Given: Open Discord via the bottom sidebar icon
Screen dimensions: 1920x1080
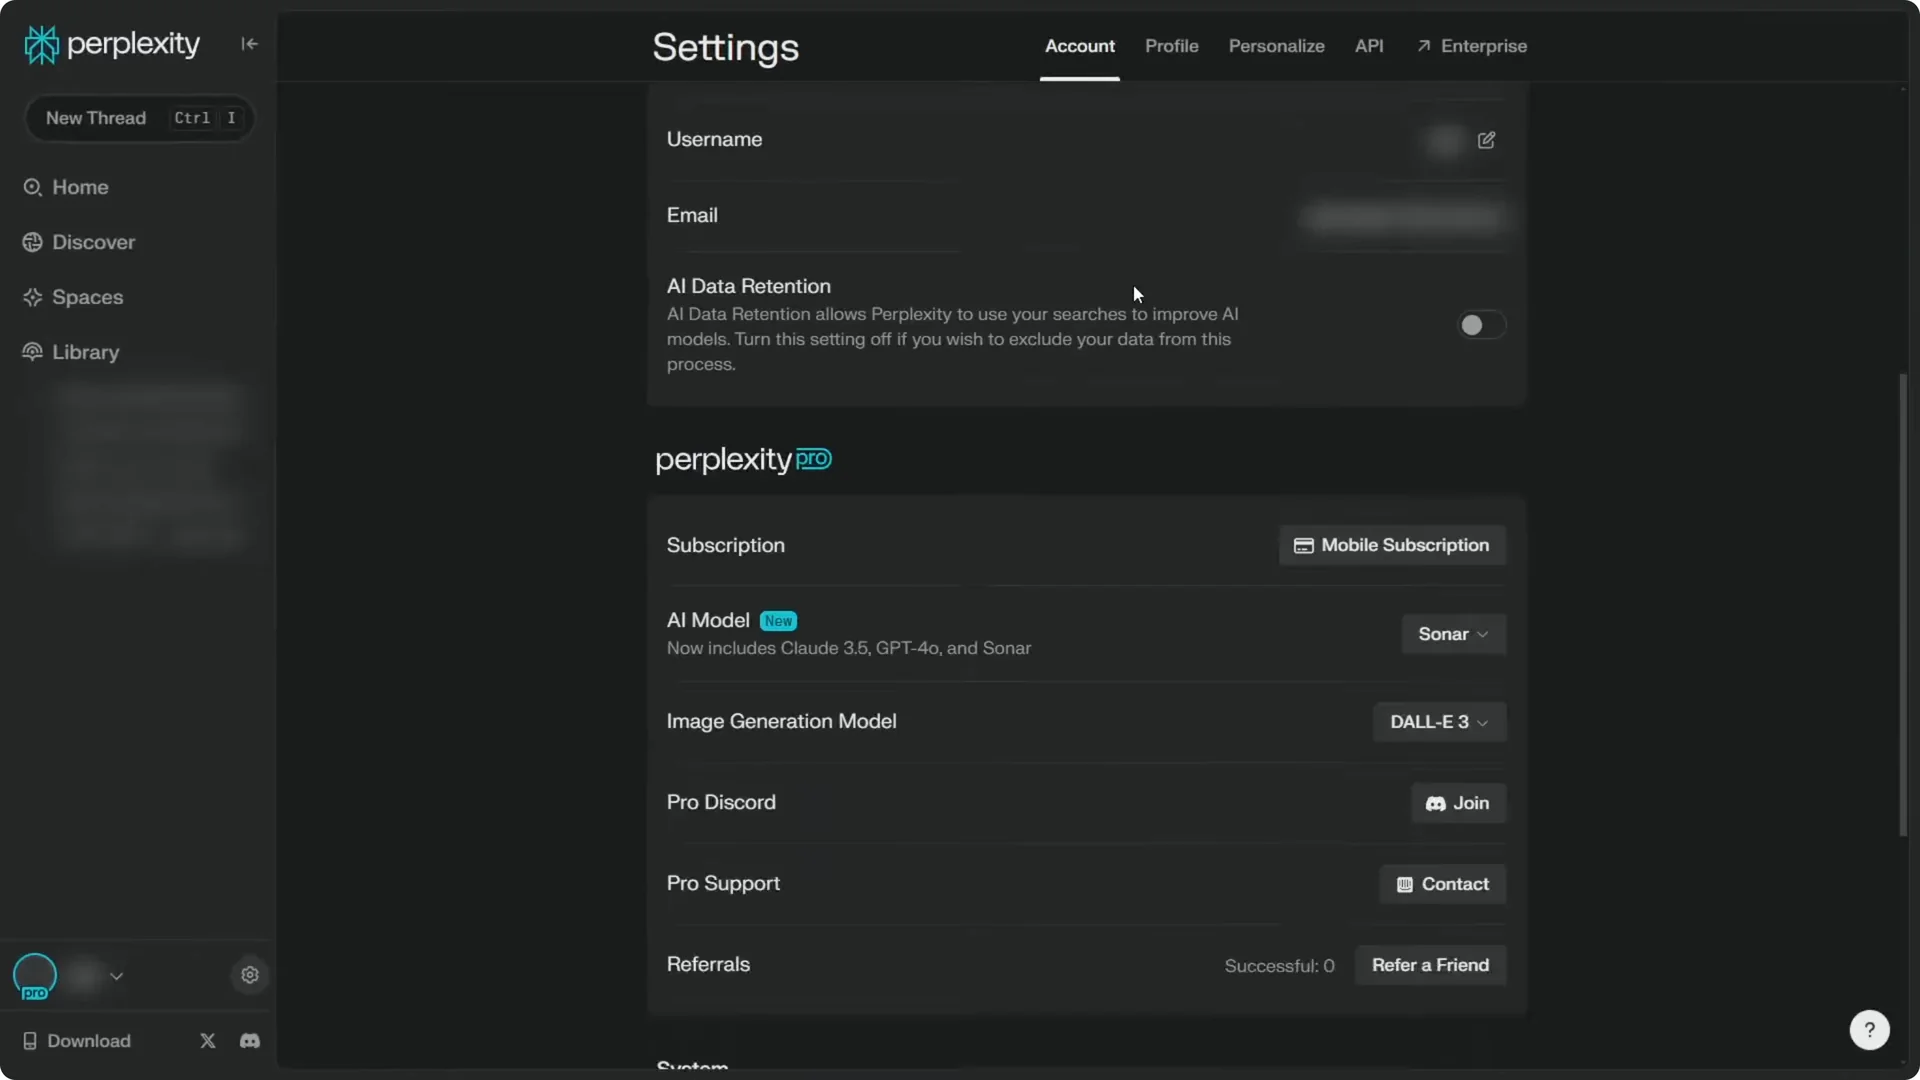Looking at the screenshot, I should point(249,1041).
